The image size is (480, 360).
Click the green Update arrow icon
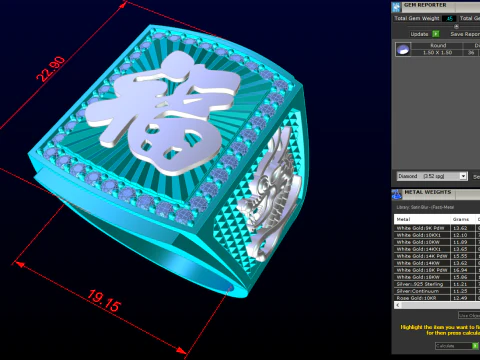(x=436, y=34)
